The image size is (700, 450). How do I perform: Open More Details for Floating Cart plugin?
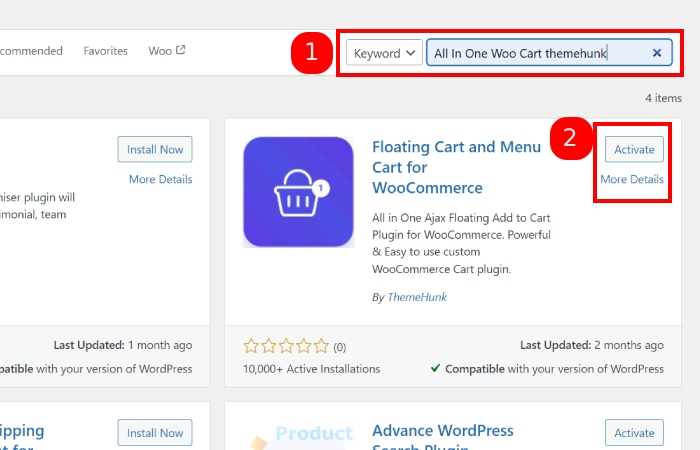pyautogui.click(x=632, y=179)
